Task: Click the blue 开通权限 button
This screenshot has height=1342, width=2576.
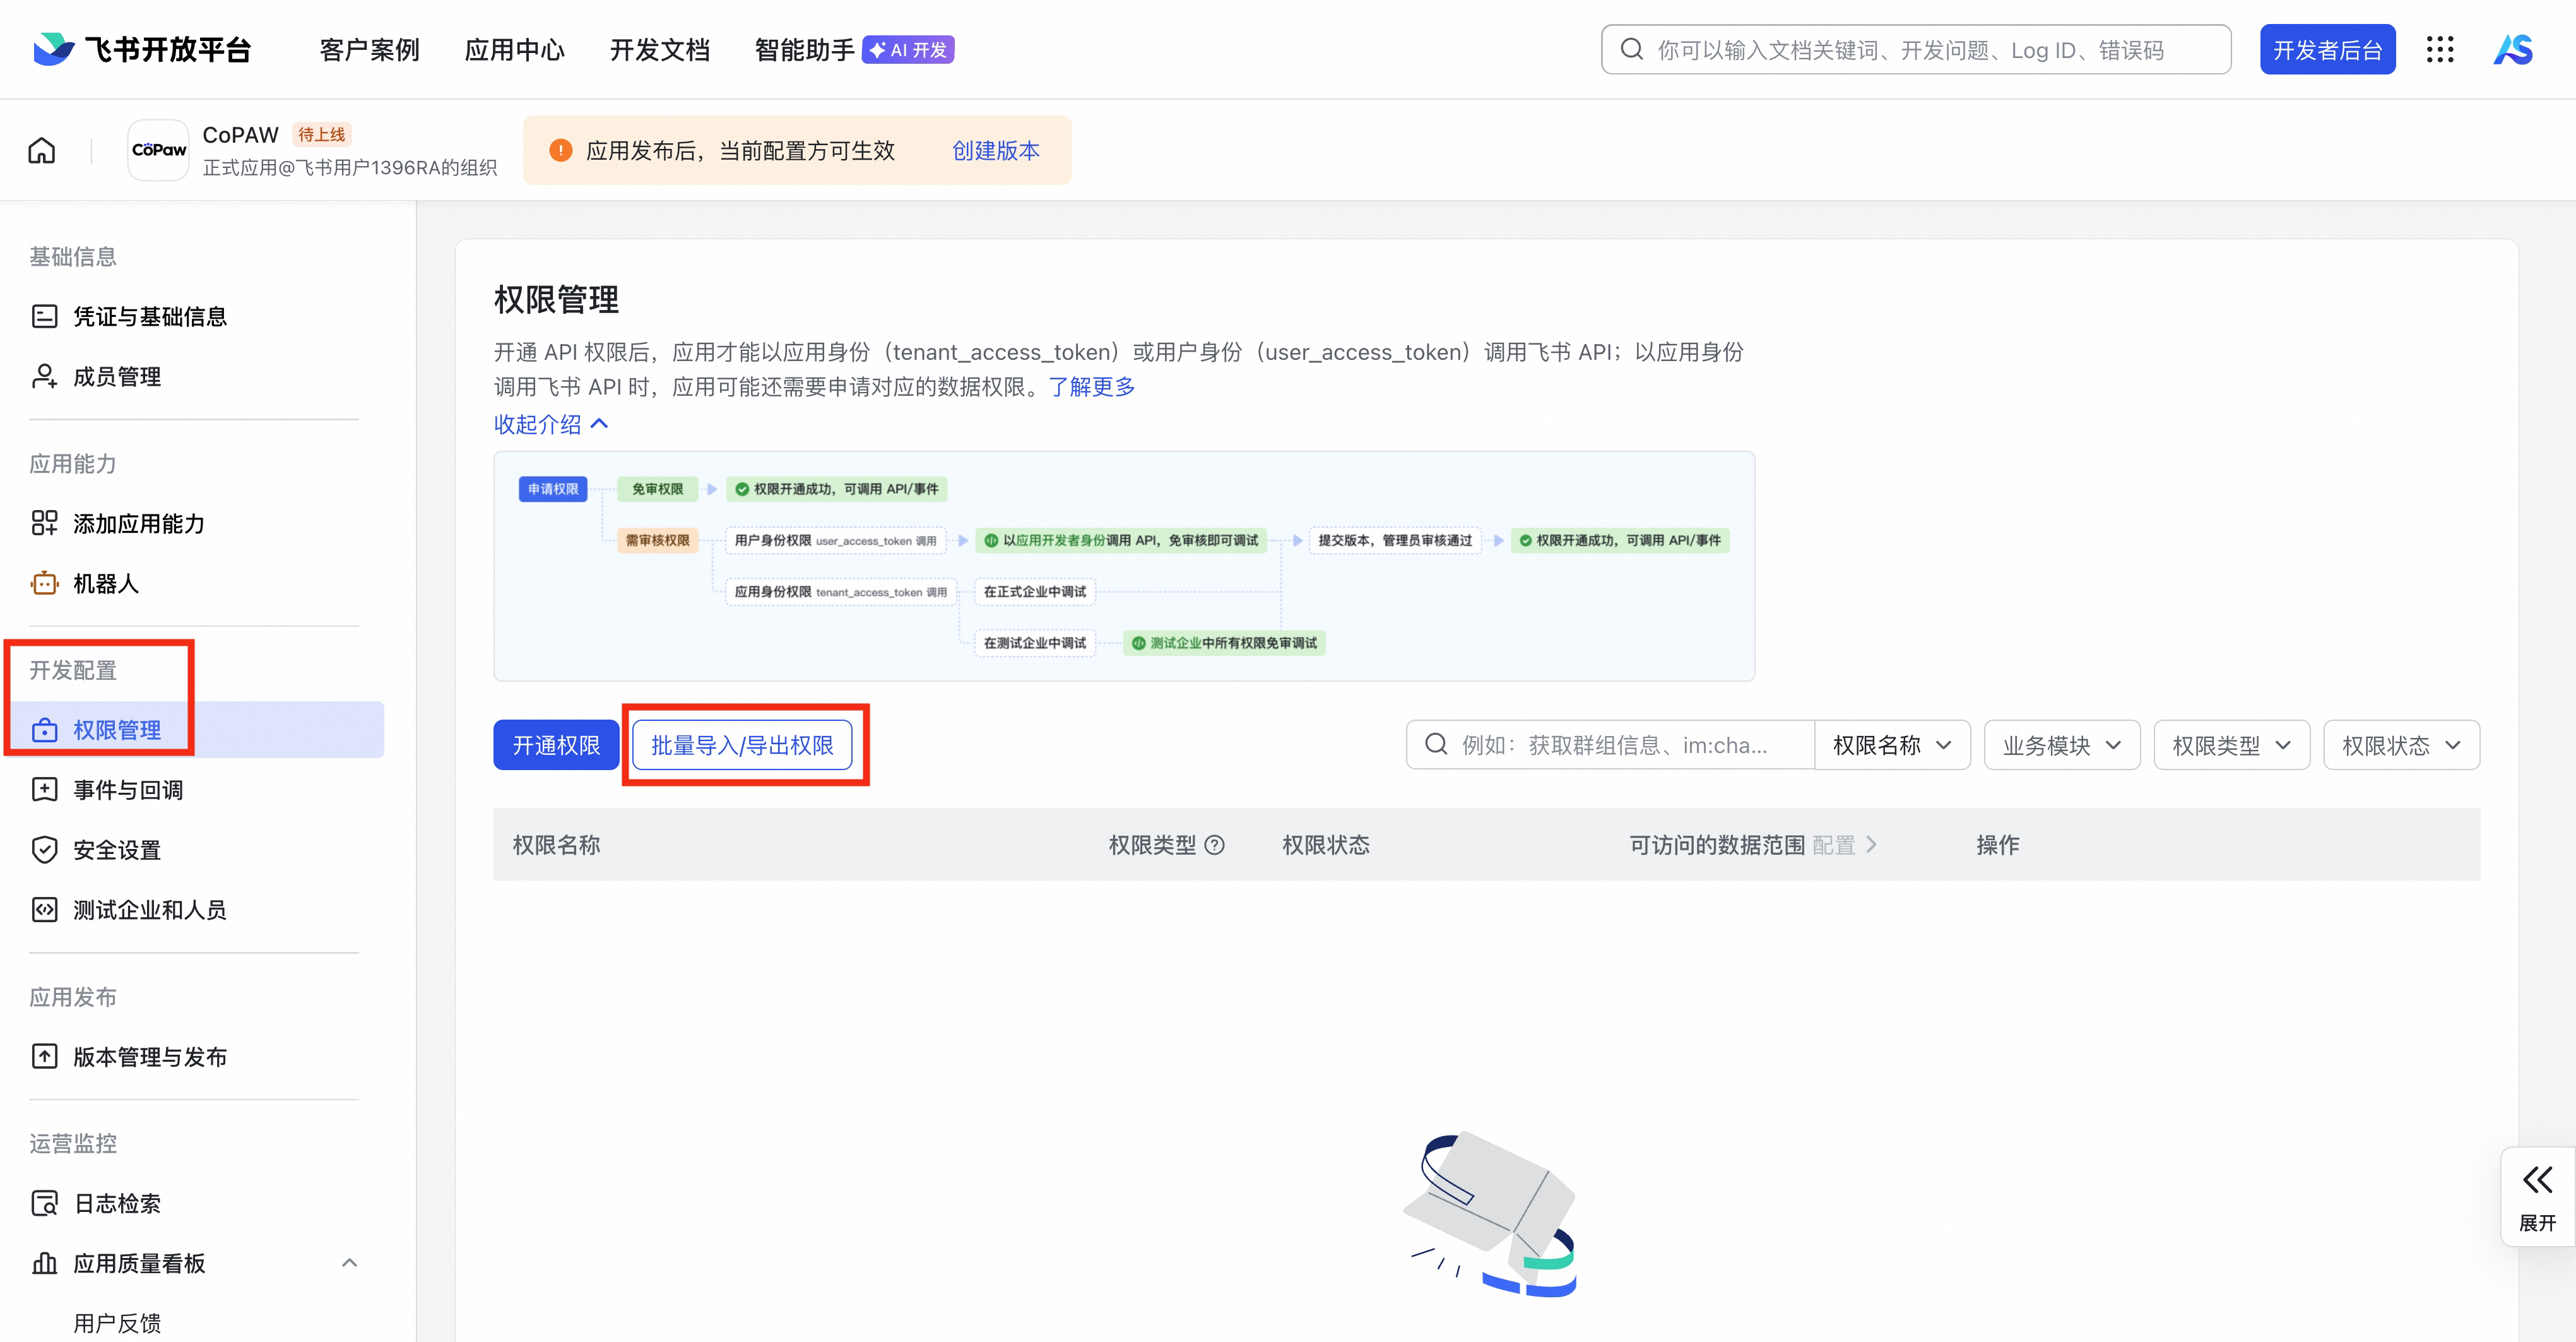Action: tap(556, 745)
